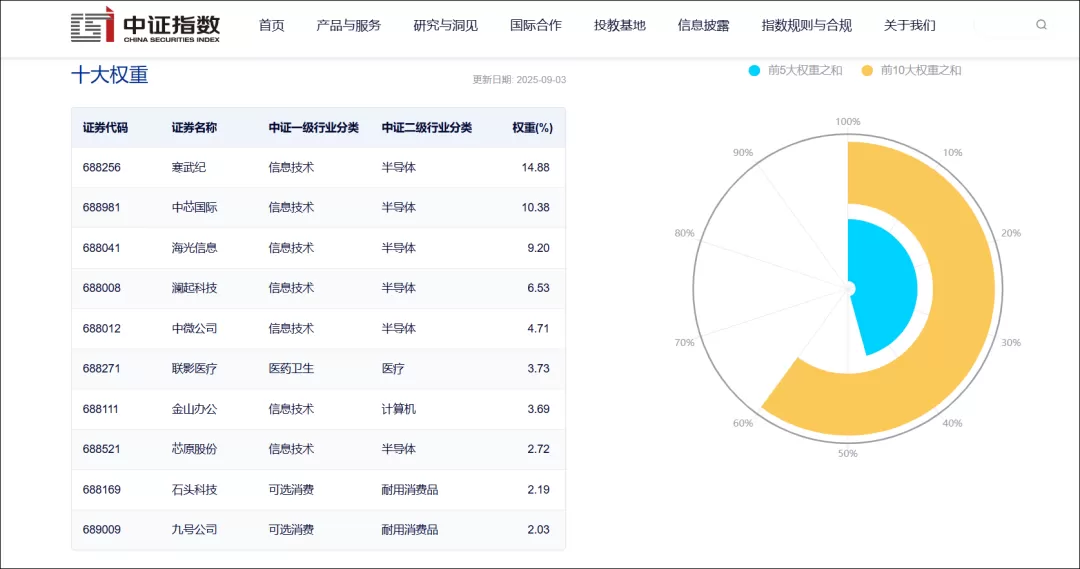Click security code 688041
This screenshot has width=1080, height=569.
(102, 248)
